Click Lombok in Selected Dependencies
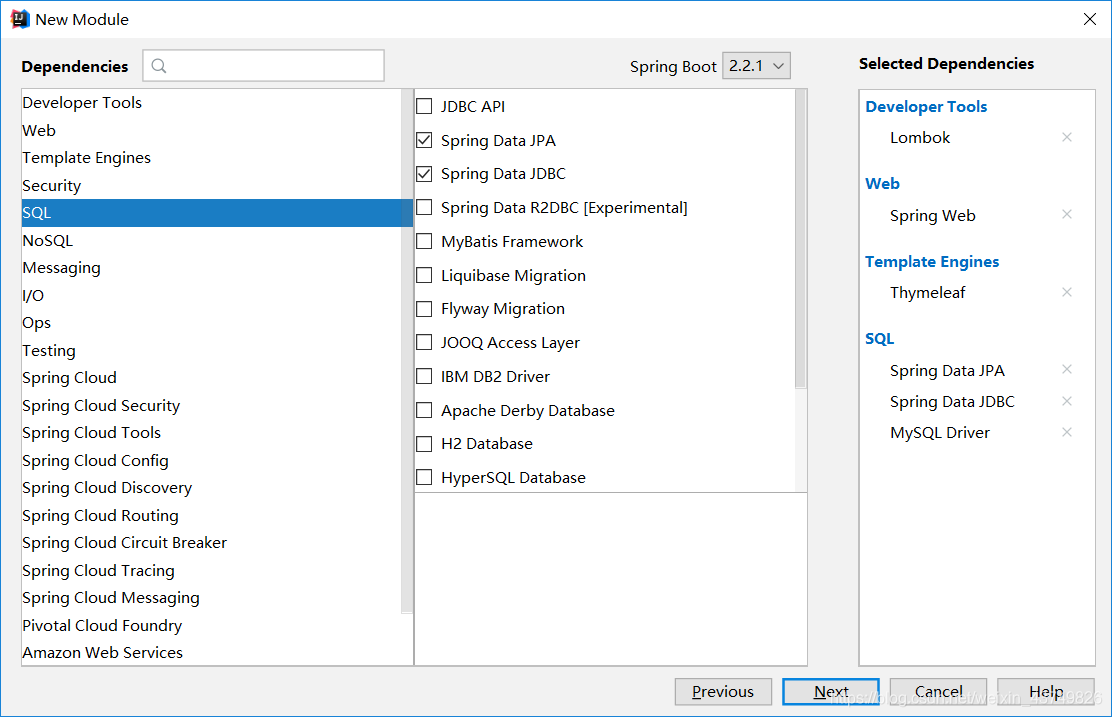1112x717 pixels. [920, 138]
